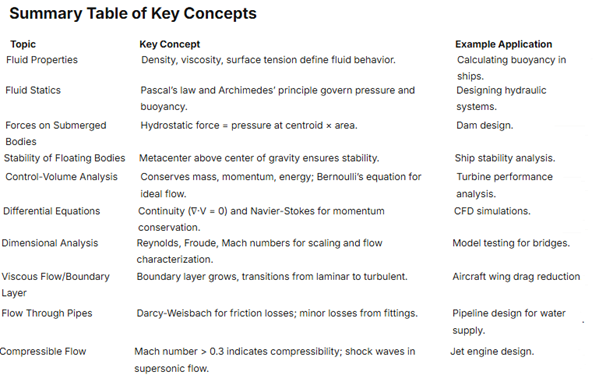Click the 'Model testing for bridges.' cell
This screenshot has height=382, width=606.
pyautogui.click(x=511, y=243)
